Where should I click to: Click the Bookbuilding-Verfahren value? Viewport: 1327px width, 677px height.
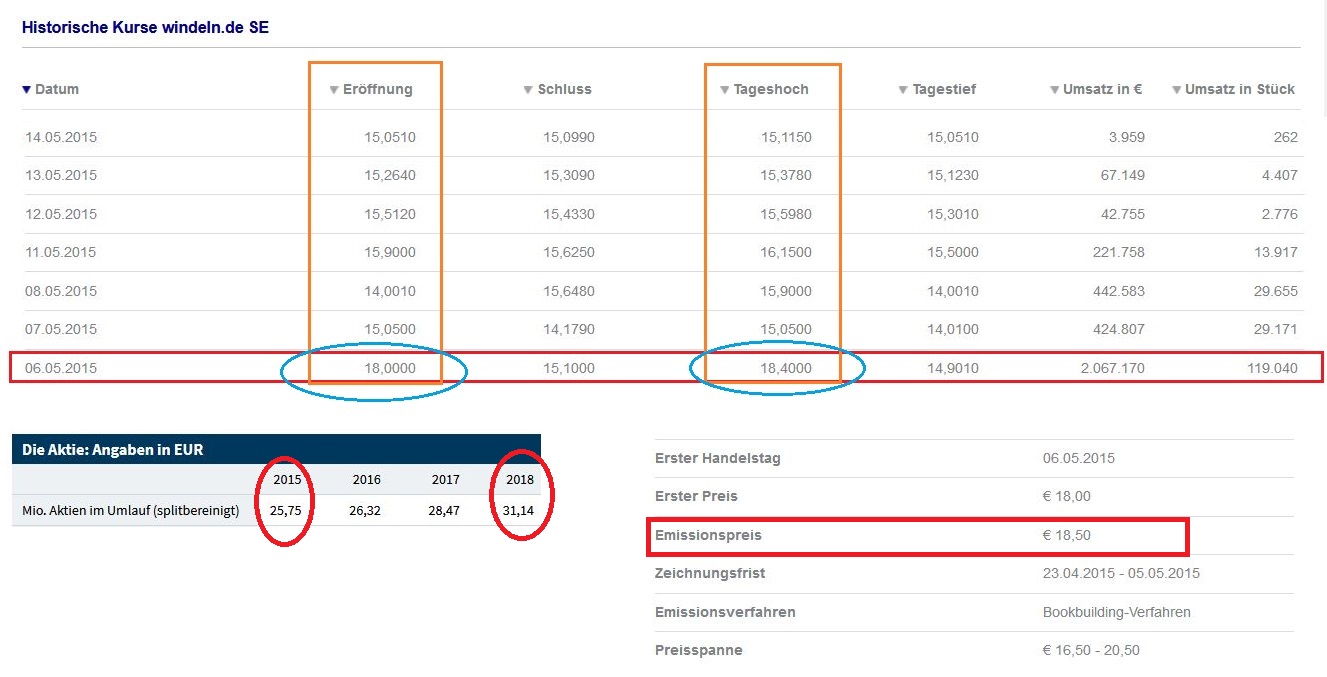[x=1116, y=612]
